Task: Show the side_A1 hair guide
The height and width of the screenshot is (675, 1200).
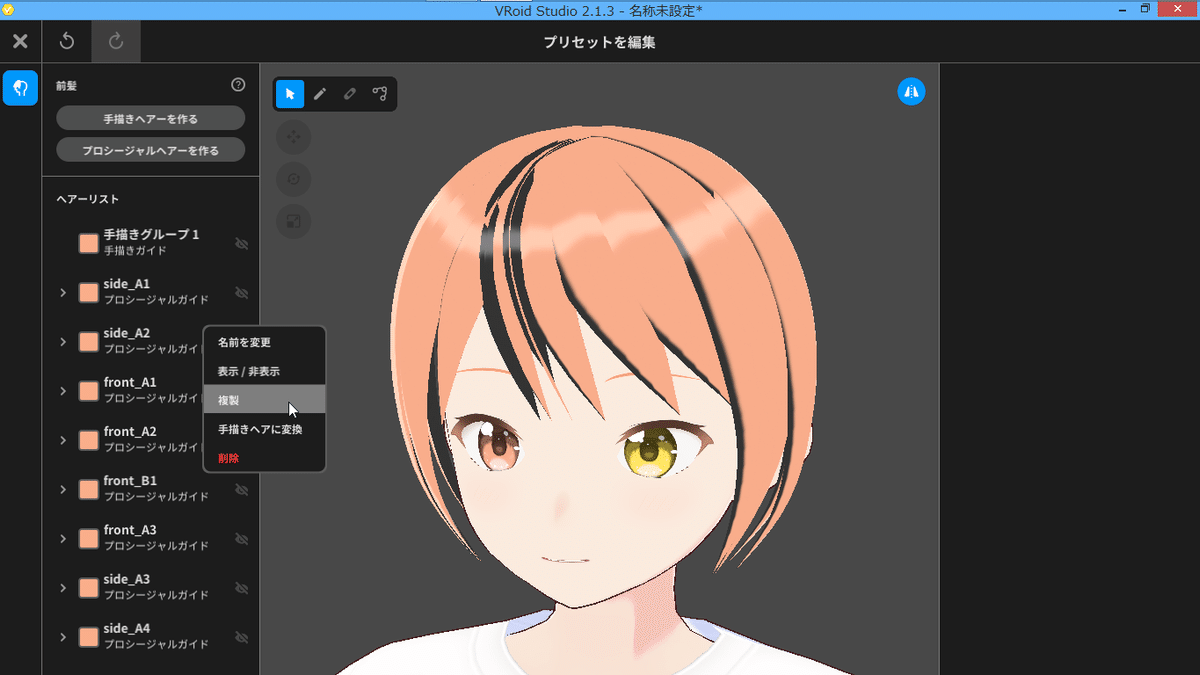Action: click(242, 292)
